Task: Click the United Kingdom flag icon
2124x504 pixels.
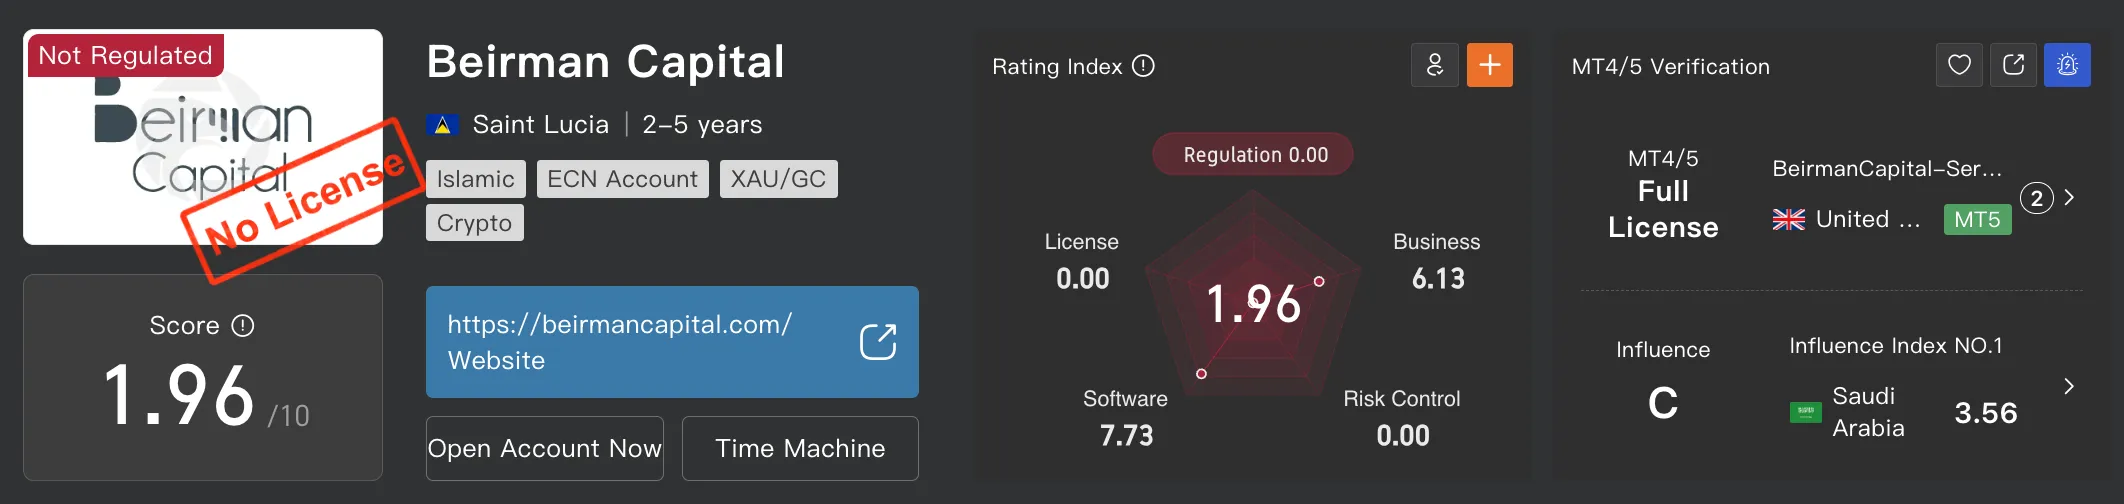Action: [1789, 220]
